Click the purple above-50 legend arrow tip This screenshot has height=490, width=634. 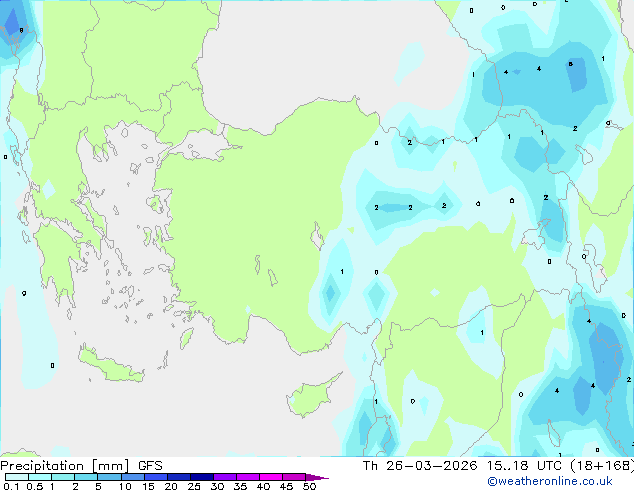pyautogui.click(x=317, y=477)
